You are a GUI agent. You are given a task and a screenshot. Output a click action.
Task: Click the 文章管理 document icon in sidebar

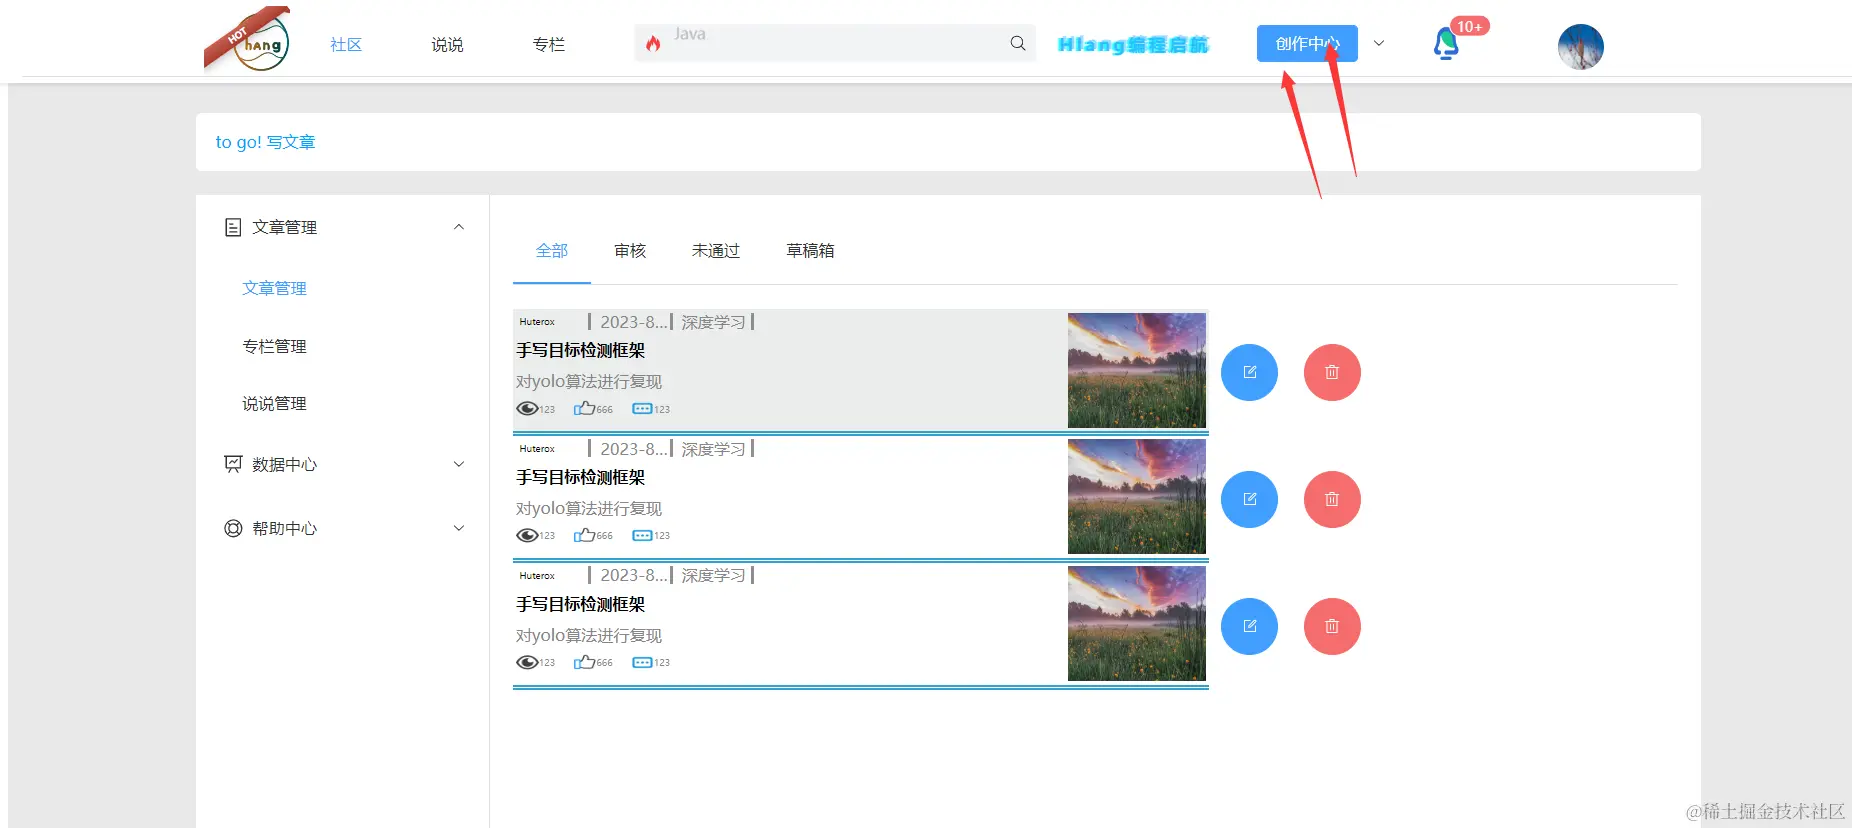coord(233,227)
